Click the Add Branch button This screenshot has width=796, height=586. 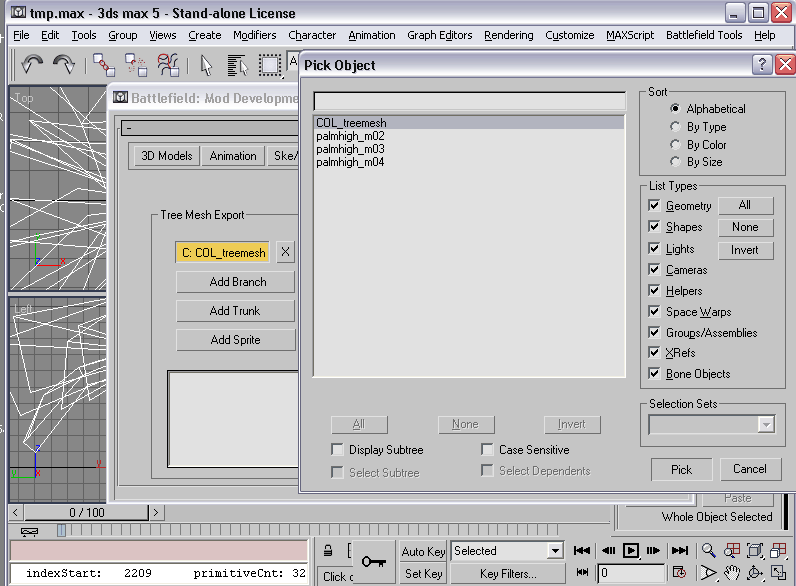coord(236,282)
